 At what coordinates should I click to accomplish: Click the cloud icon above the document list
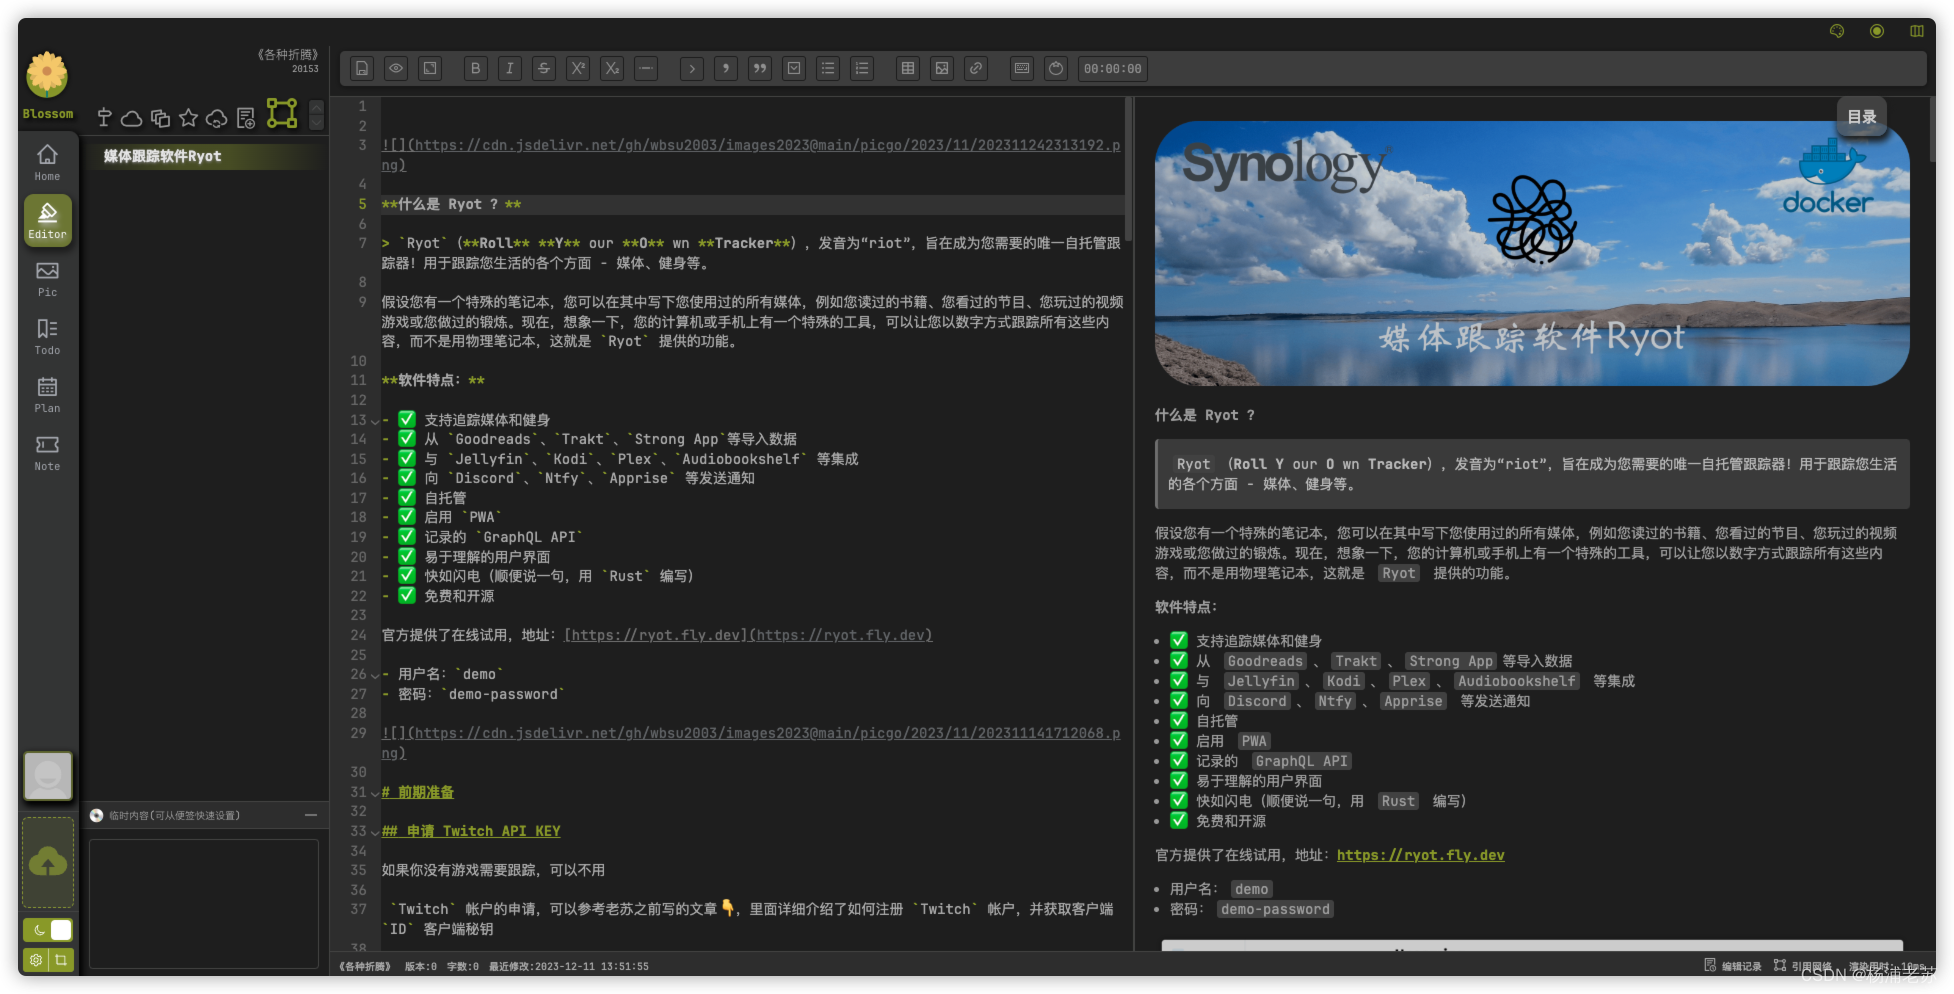(x=131, y=119)
